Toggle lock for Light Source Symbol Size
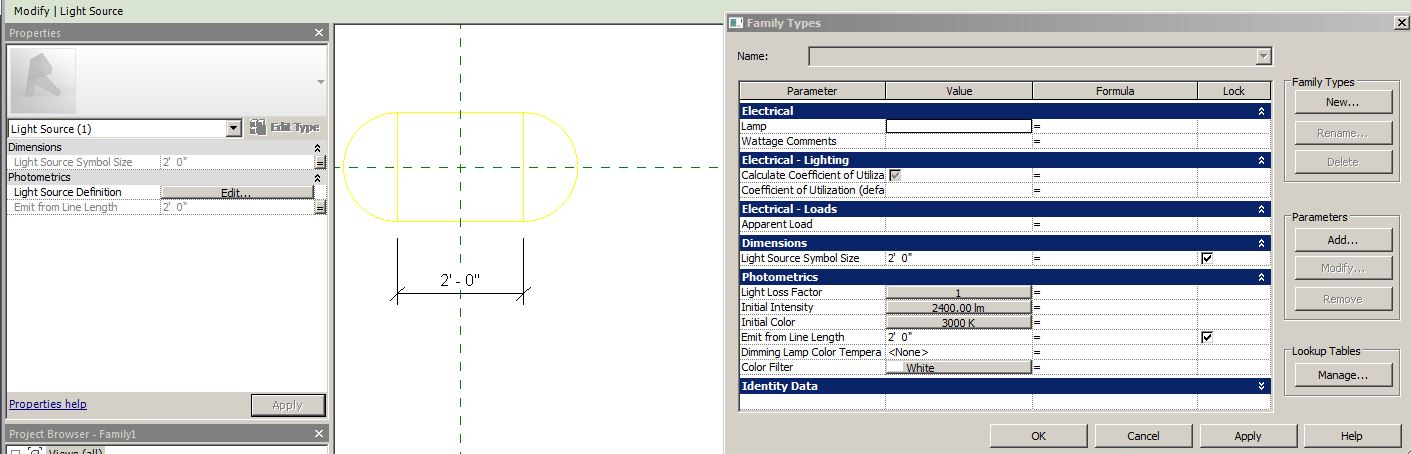Screen dimensions: 1411x454 (1207, 258)
